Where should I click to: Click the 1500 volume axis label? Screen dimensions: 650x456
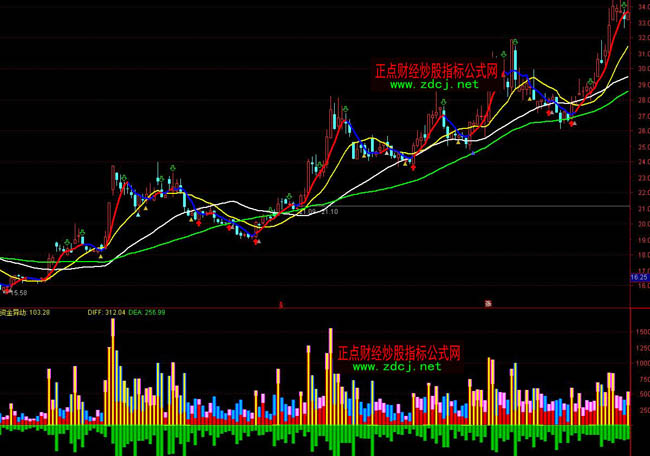coord(638,328)
